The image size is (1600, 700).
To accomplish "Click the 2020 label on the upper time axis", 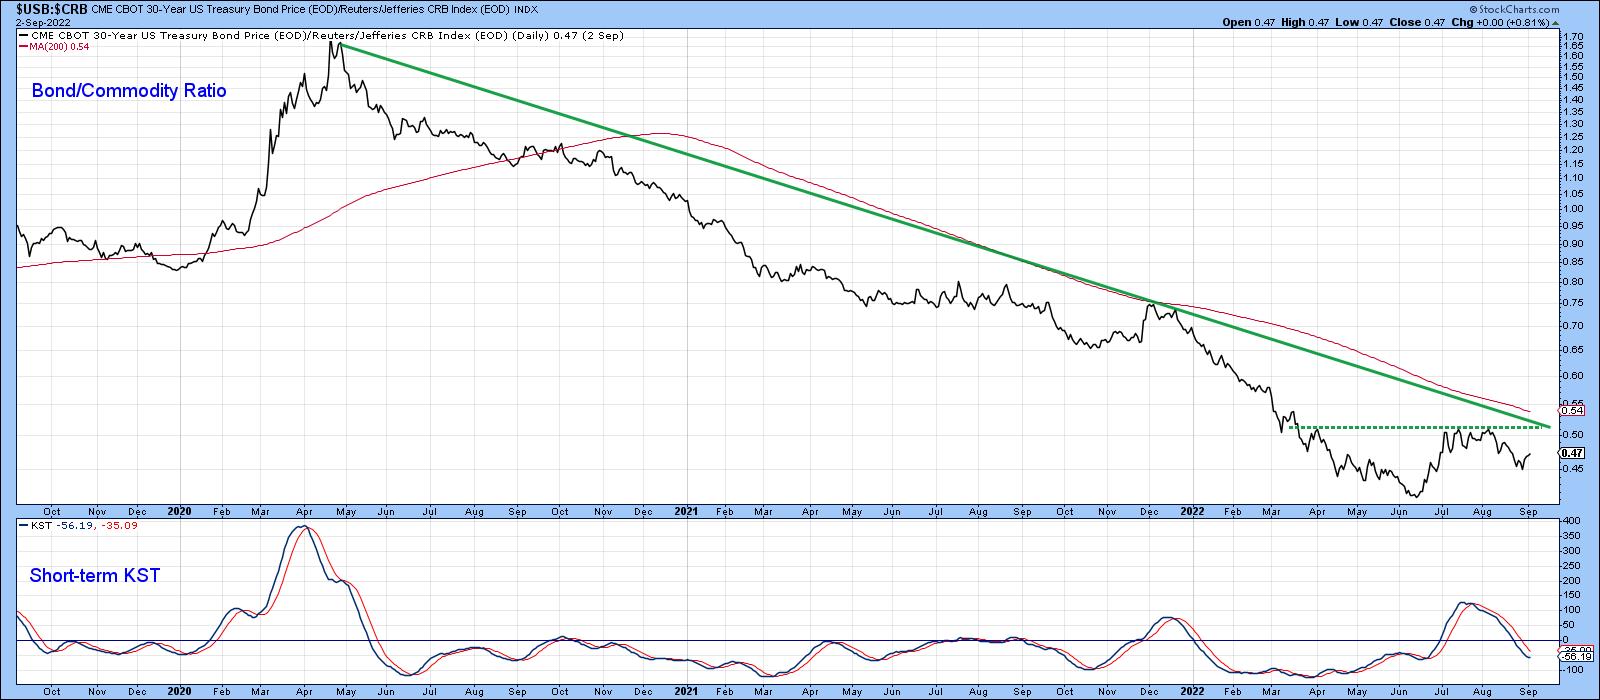I will [x=179, y=510].
